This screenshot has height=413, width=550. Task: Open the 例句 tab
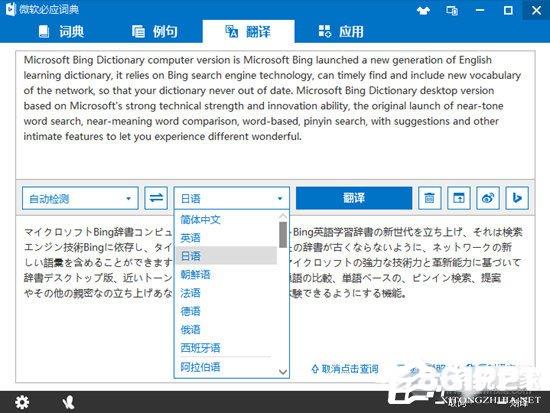click(155, 32)
